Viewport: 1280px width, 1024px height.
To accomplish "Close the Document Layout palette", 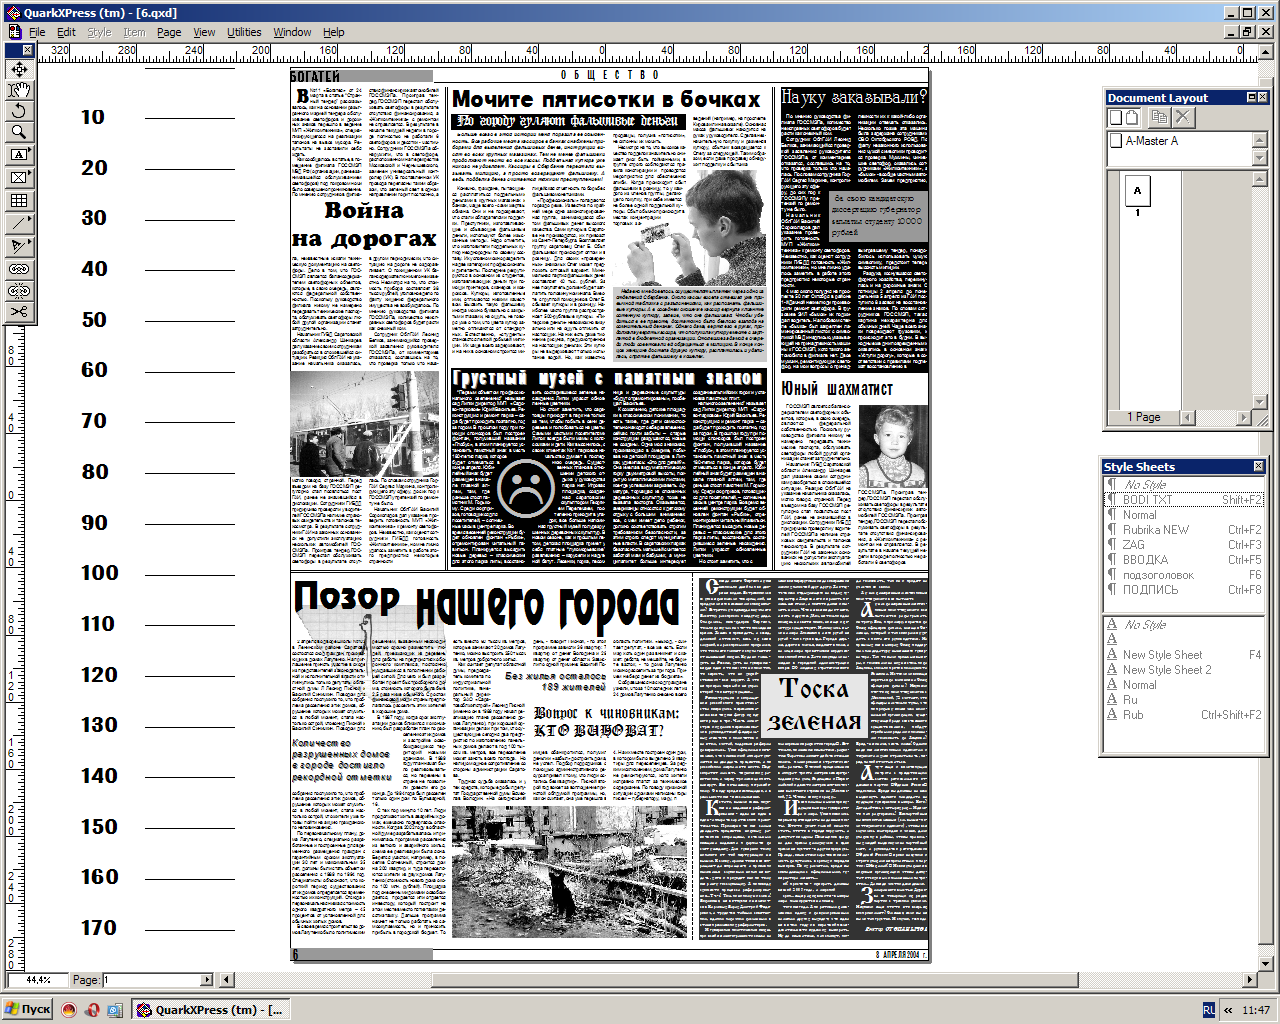I will [x=1262, y=97].
